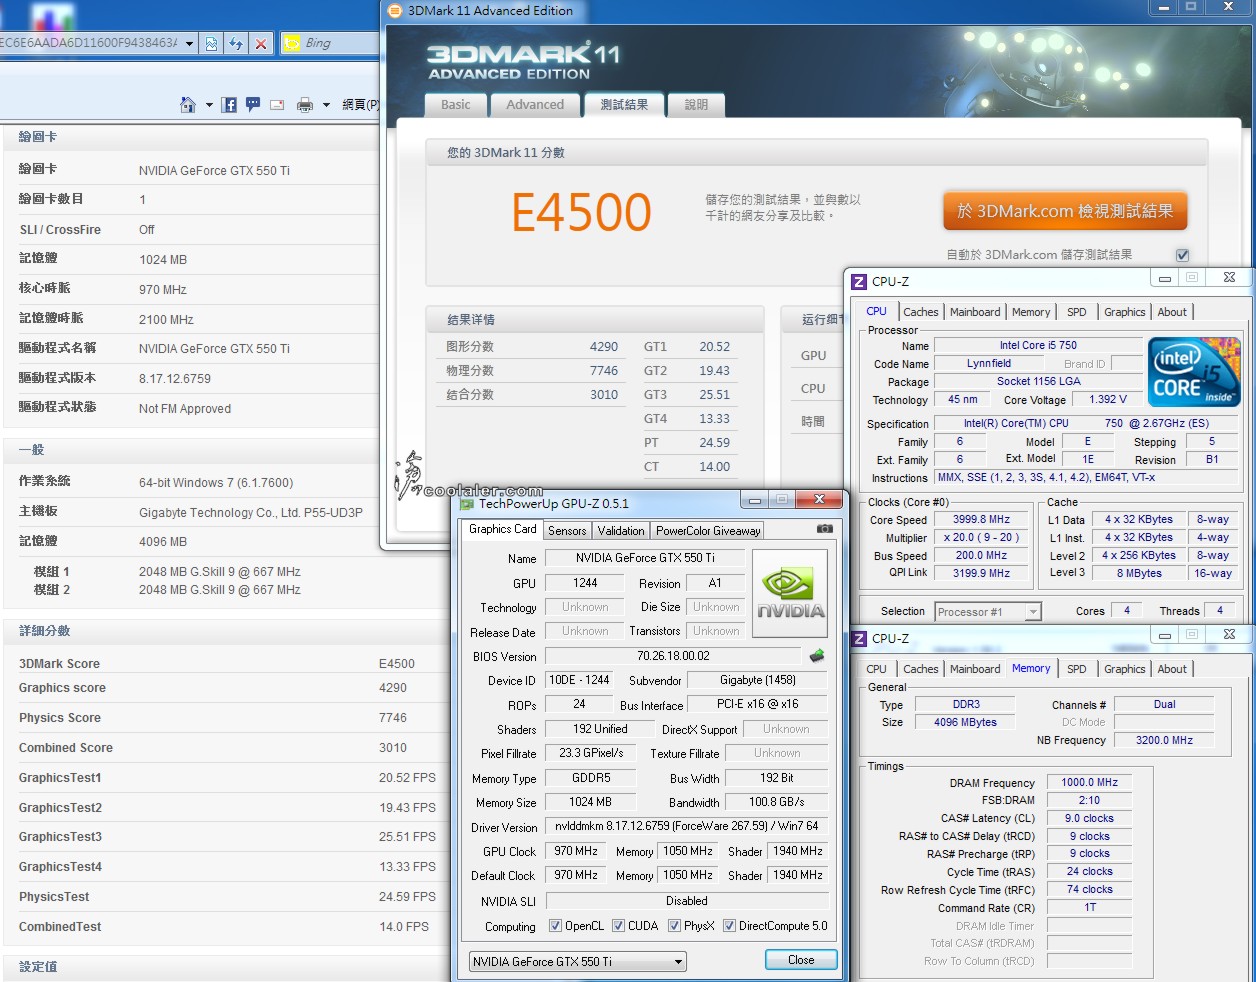Click the browser print icon

305,104
